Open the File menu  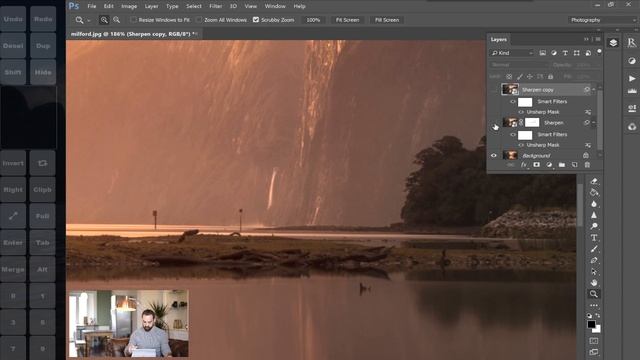tap(91, 6)
